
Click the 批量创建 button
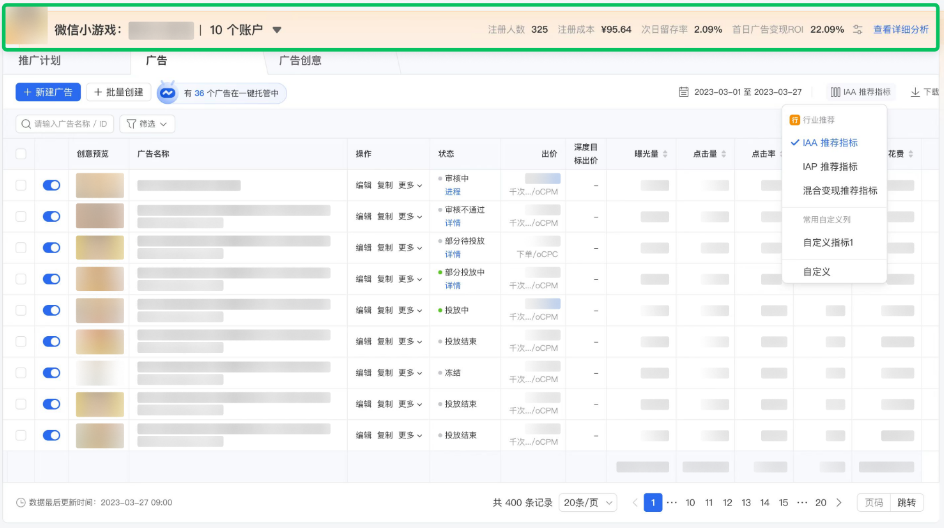coord(119,92)
